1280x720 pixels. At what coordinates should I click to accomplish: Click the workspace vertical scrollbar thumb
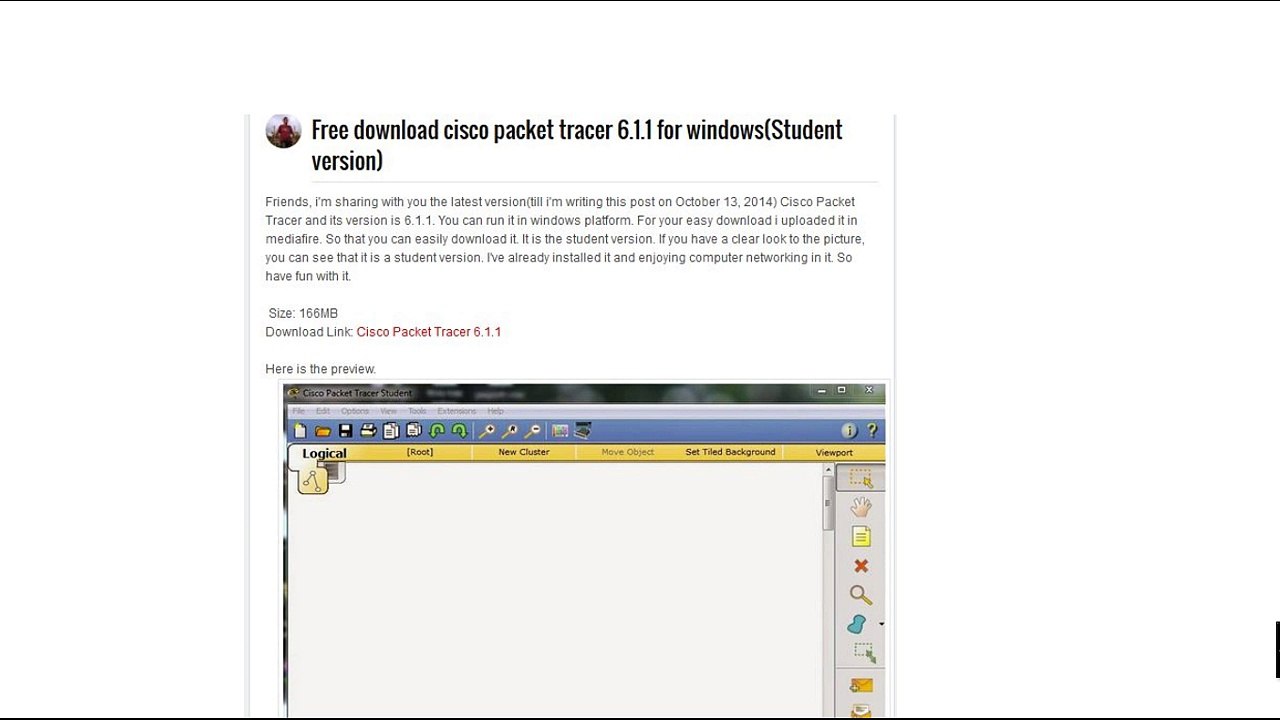click(x=828, y=503)
